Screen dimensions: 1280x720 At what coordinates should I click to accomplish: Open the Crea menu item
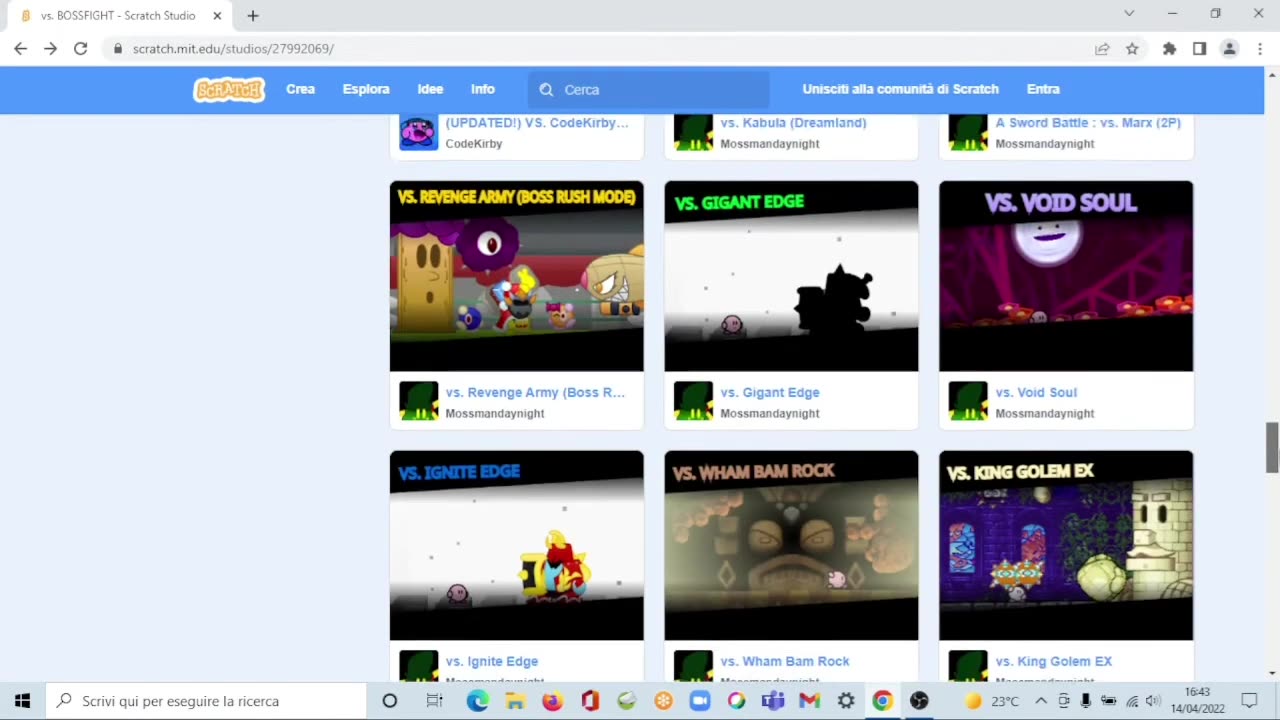coord(300,89)
